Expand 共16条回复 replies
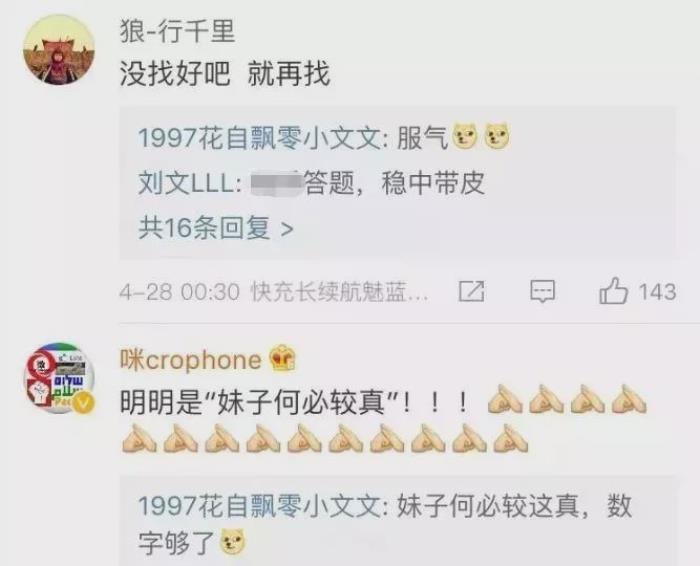 coord(216,228)
